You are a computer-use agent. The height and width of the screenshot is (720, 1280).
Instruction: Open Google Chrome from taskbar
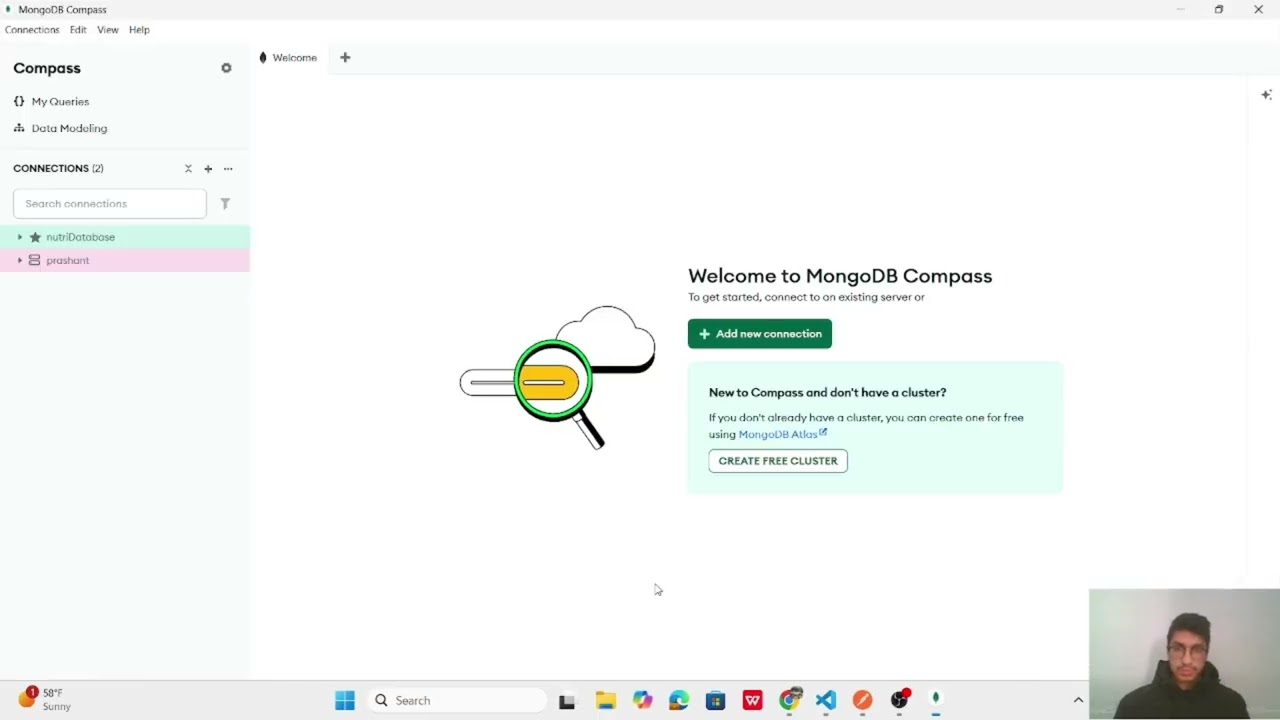(790, 700)
